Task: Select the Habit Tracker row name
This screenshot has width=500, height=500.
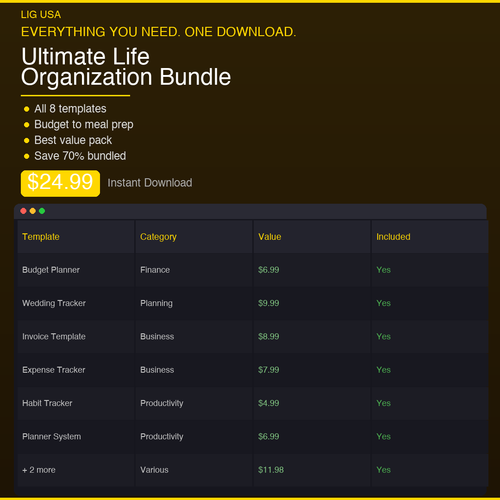Action: (47, 403)
